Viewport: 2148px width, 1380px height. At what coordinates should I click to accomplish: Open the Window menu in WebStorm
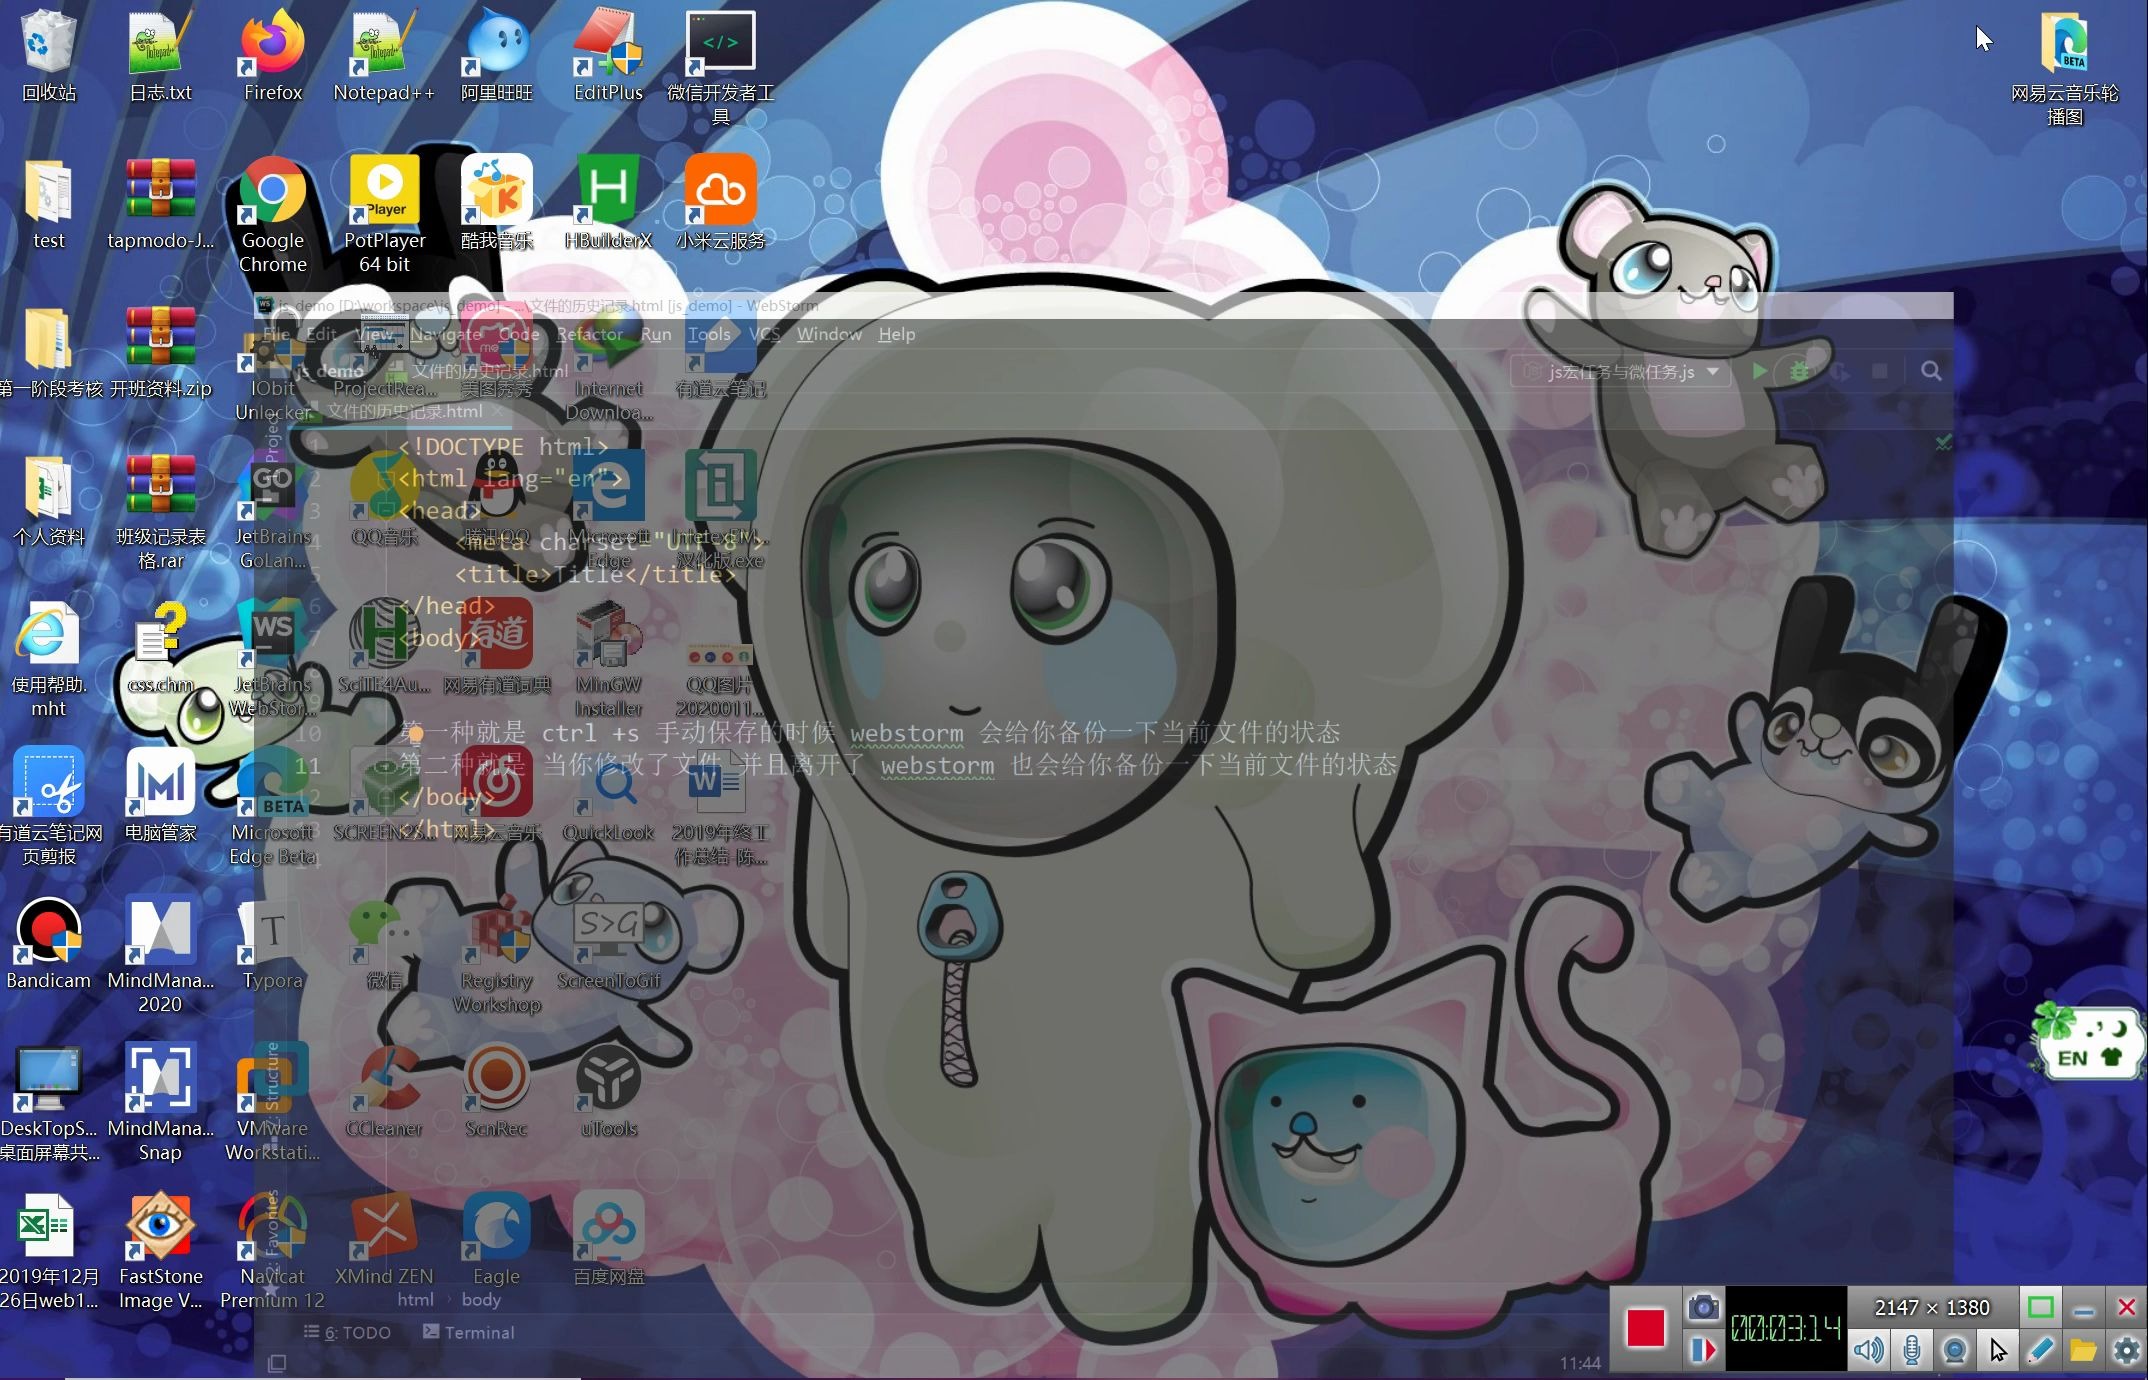[828, 334]
